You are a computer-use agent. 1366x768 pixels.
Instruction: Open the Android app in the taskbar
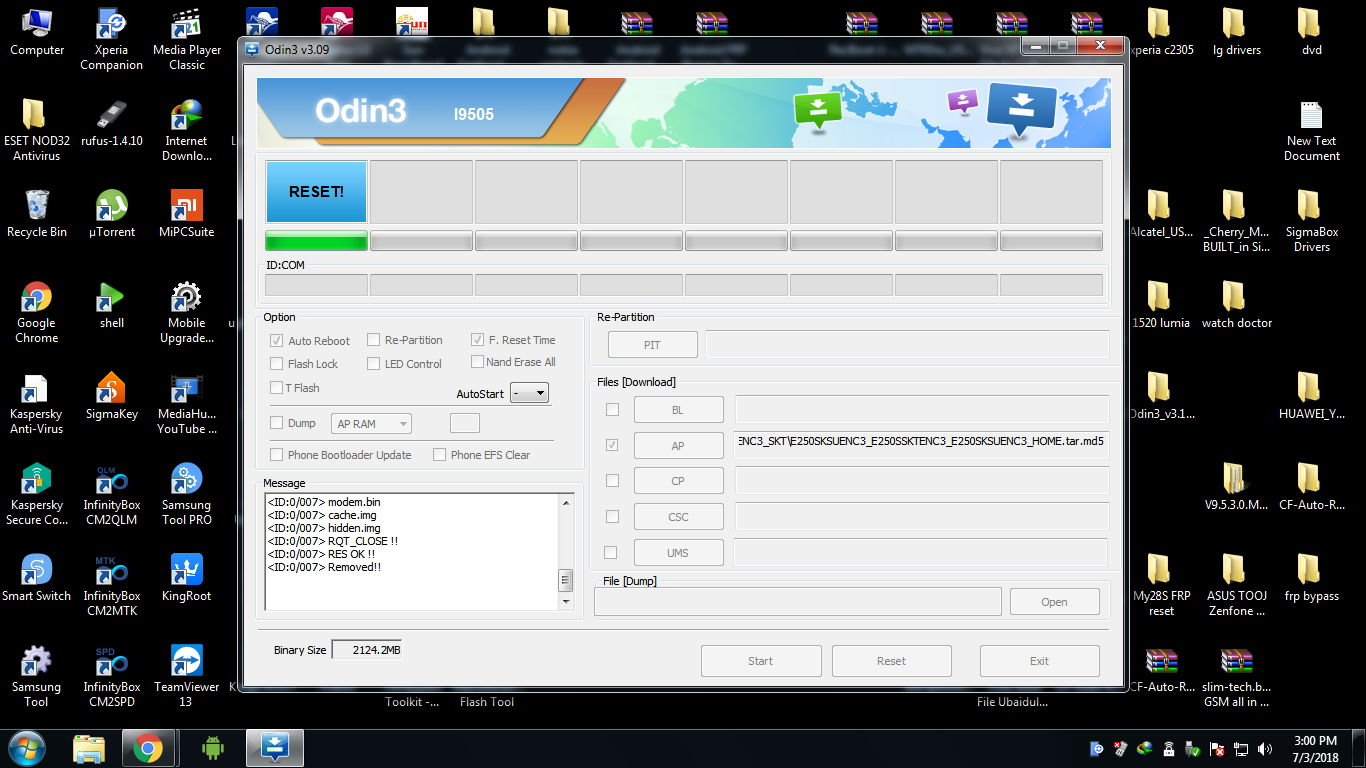[212, 747]
